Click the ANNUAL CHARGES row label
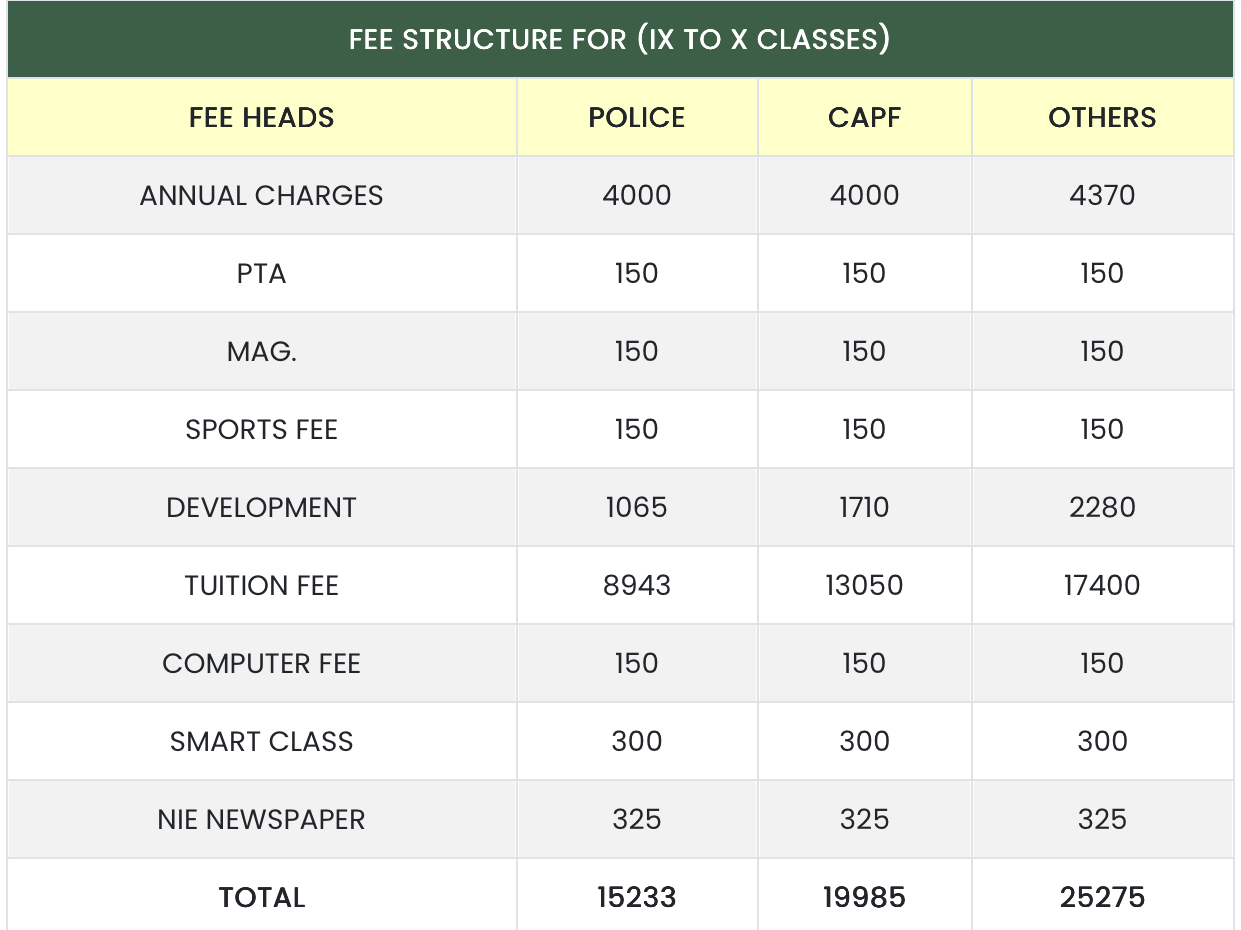Screen dimensions: 1241x930 [x=262, y=195]
